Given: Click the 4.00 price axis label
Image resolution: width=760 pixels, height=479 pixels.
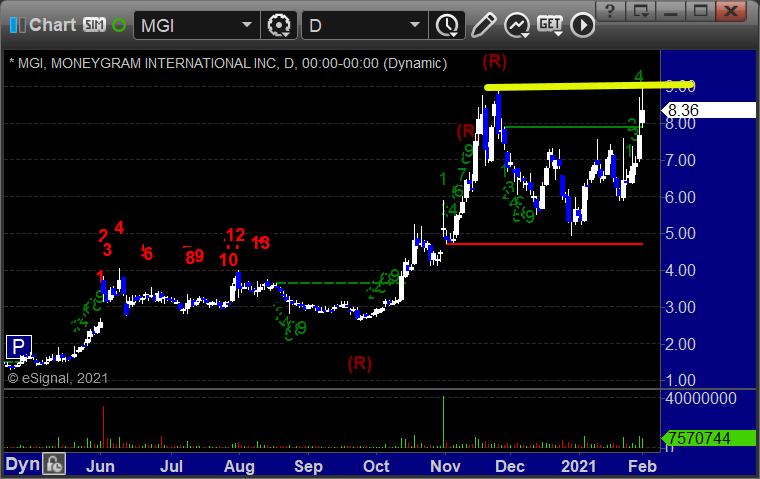Looking at the screenshot, I should [681, 271].
